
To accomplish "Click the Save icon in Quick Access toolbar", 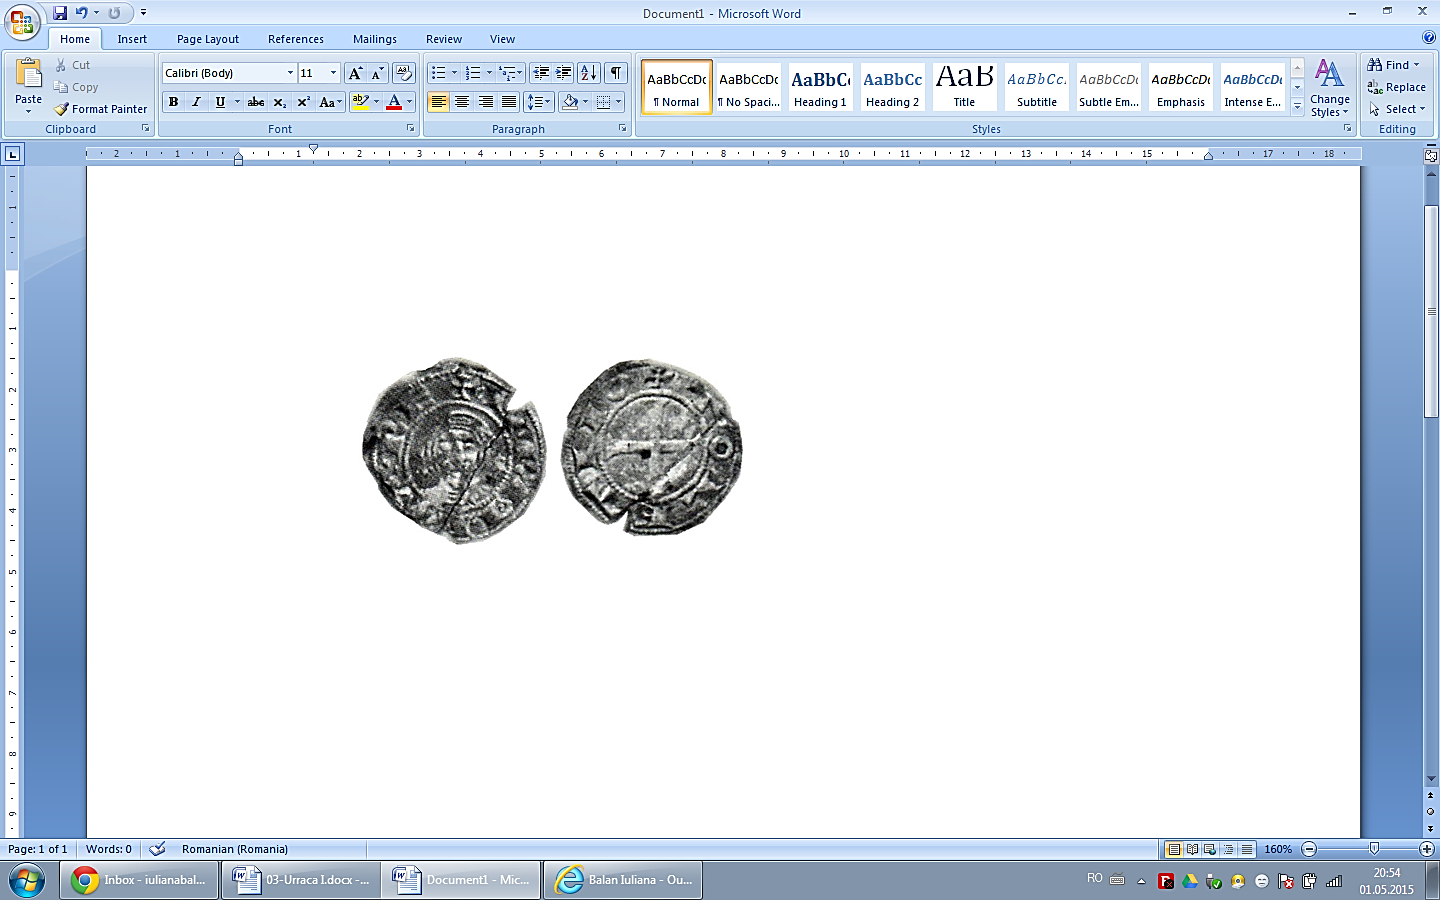I will (x=60, y=13).
